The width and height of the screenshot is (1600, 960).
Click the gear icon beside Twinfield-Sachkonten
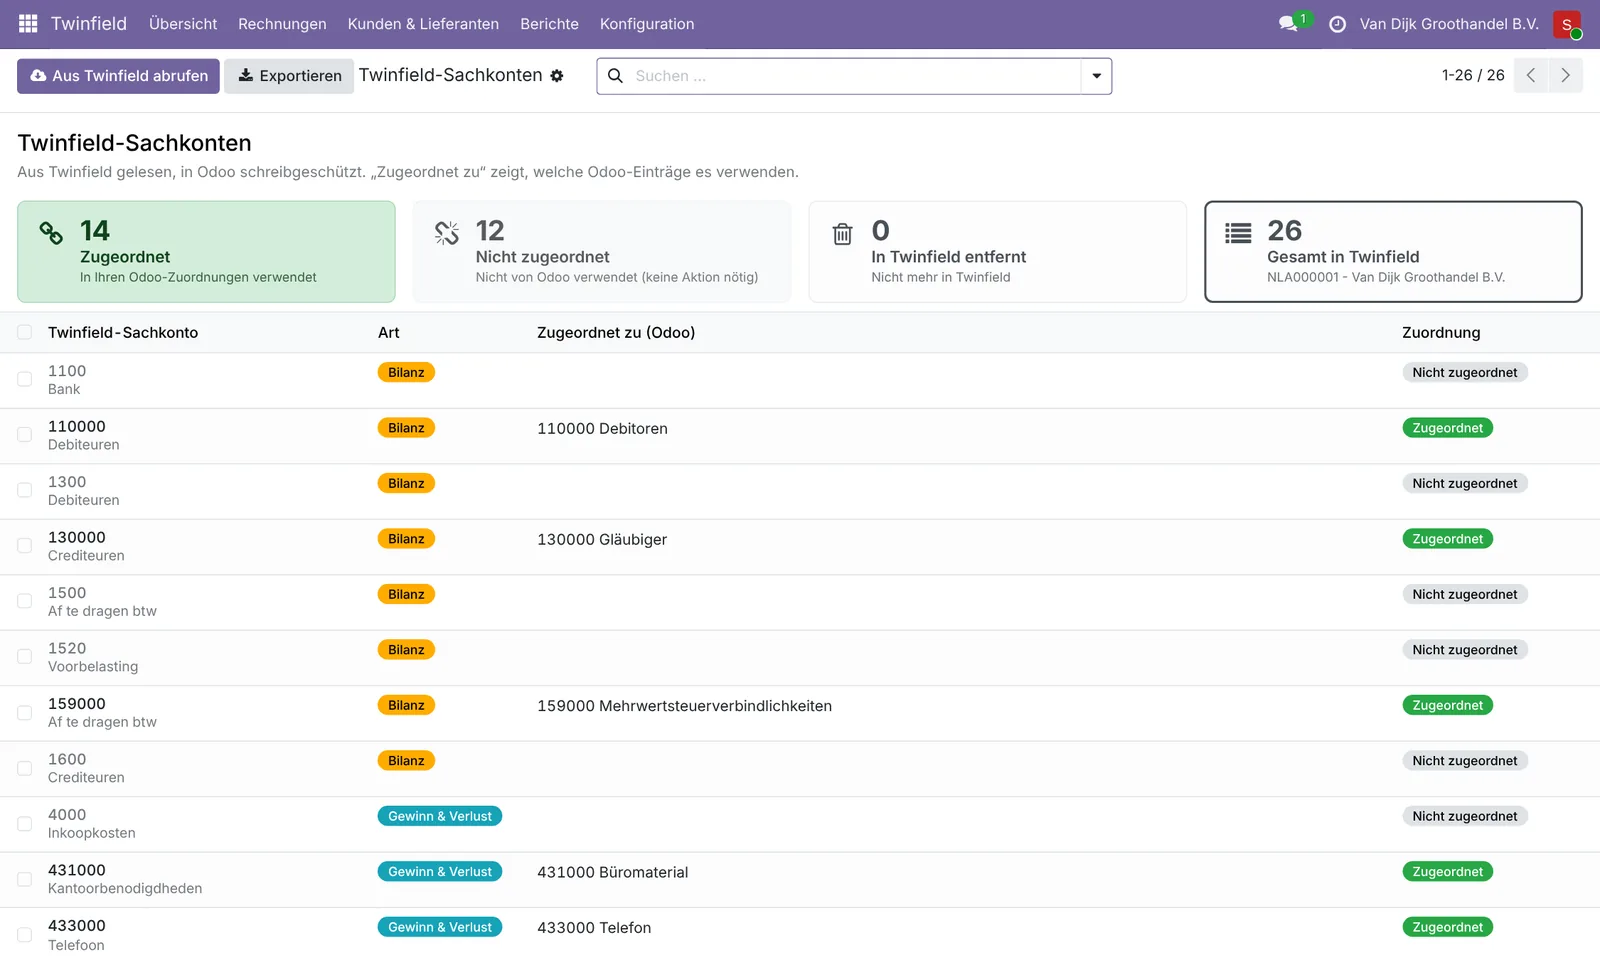coord(557,76)
